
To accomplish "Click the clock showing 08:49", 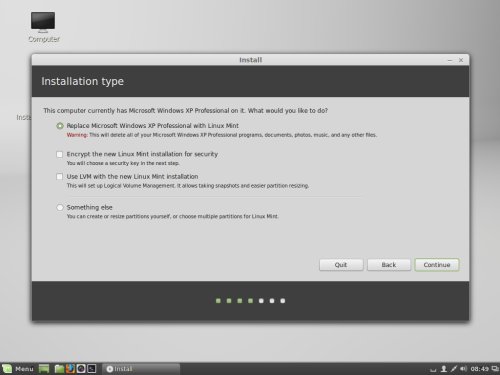I will pos(480,369).
